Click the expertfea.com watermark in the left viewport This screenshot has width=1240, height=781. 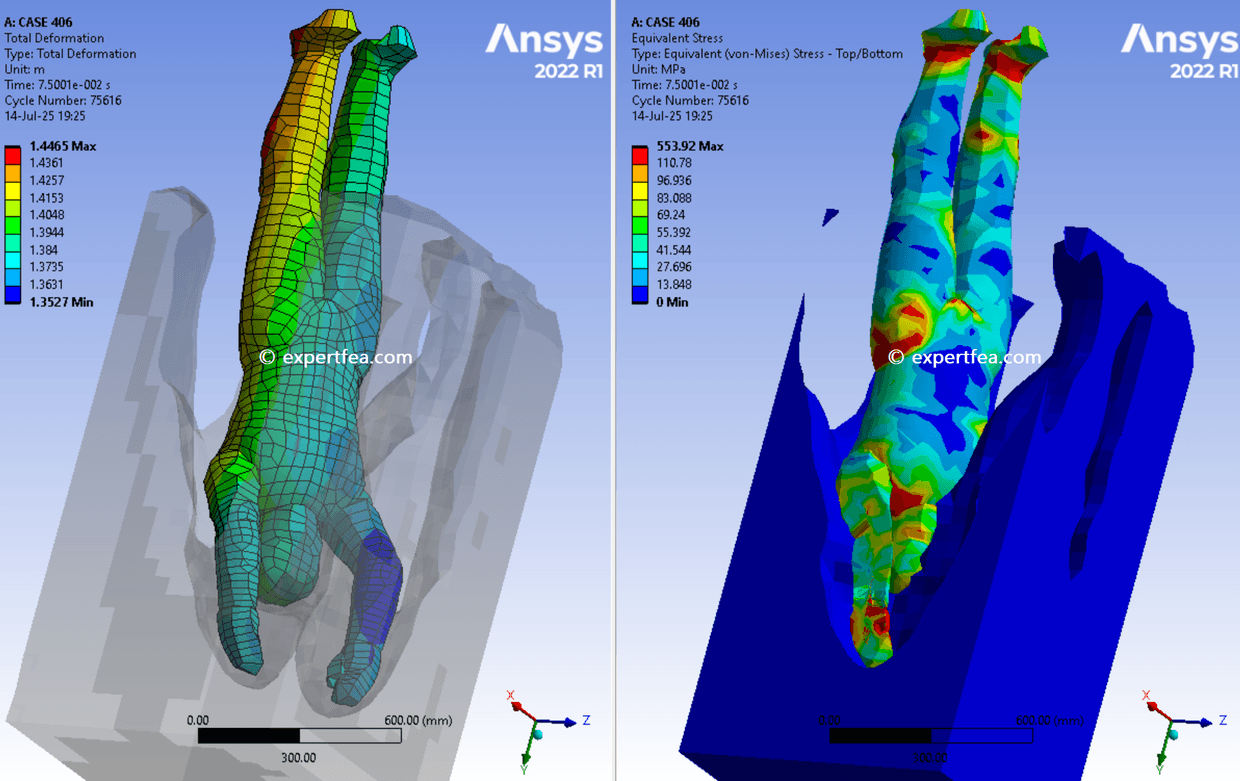tap(334, 356)
